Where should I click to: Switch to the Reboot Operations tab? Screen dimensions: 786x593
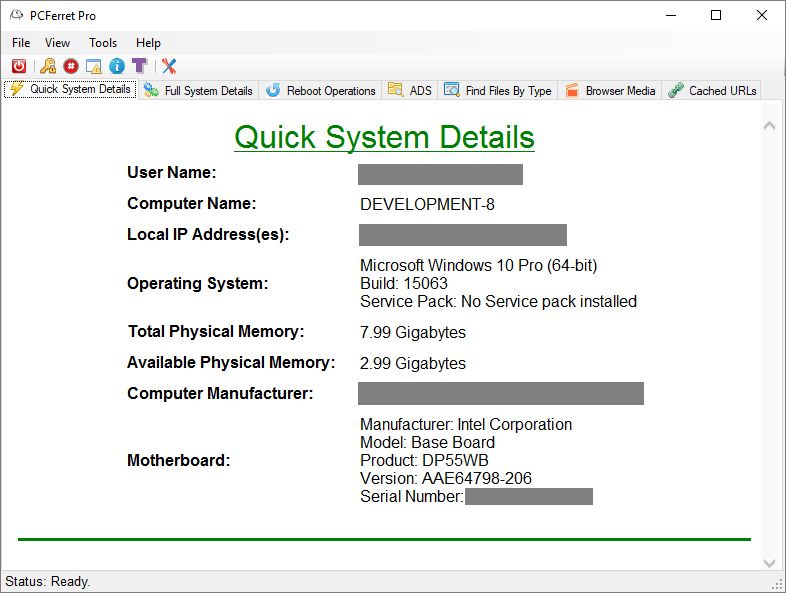coord(321,91)
